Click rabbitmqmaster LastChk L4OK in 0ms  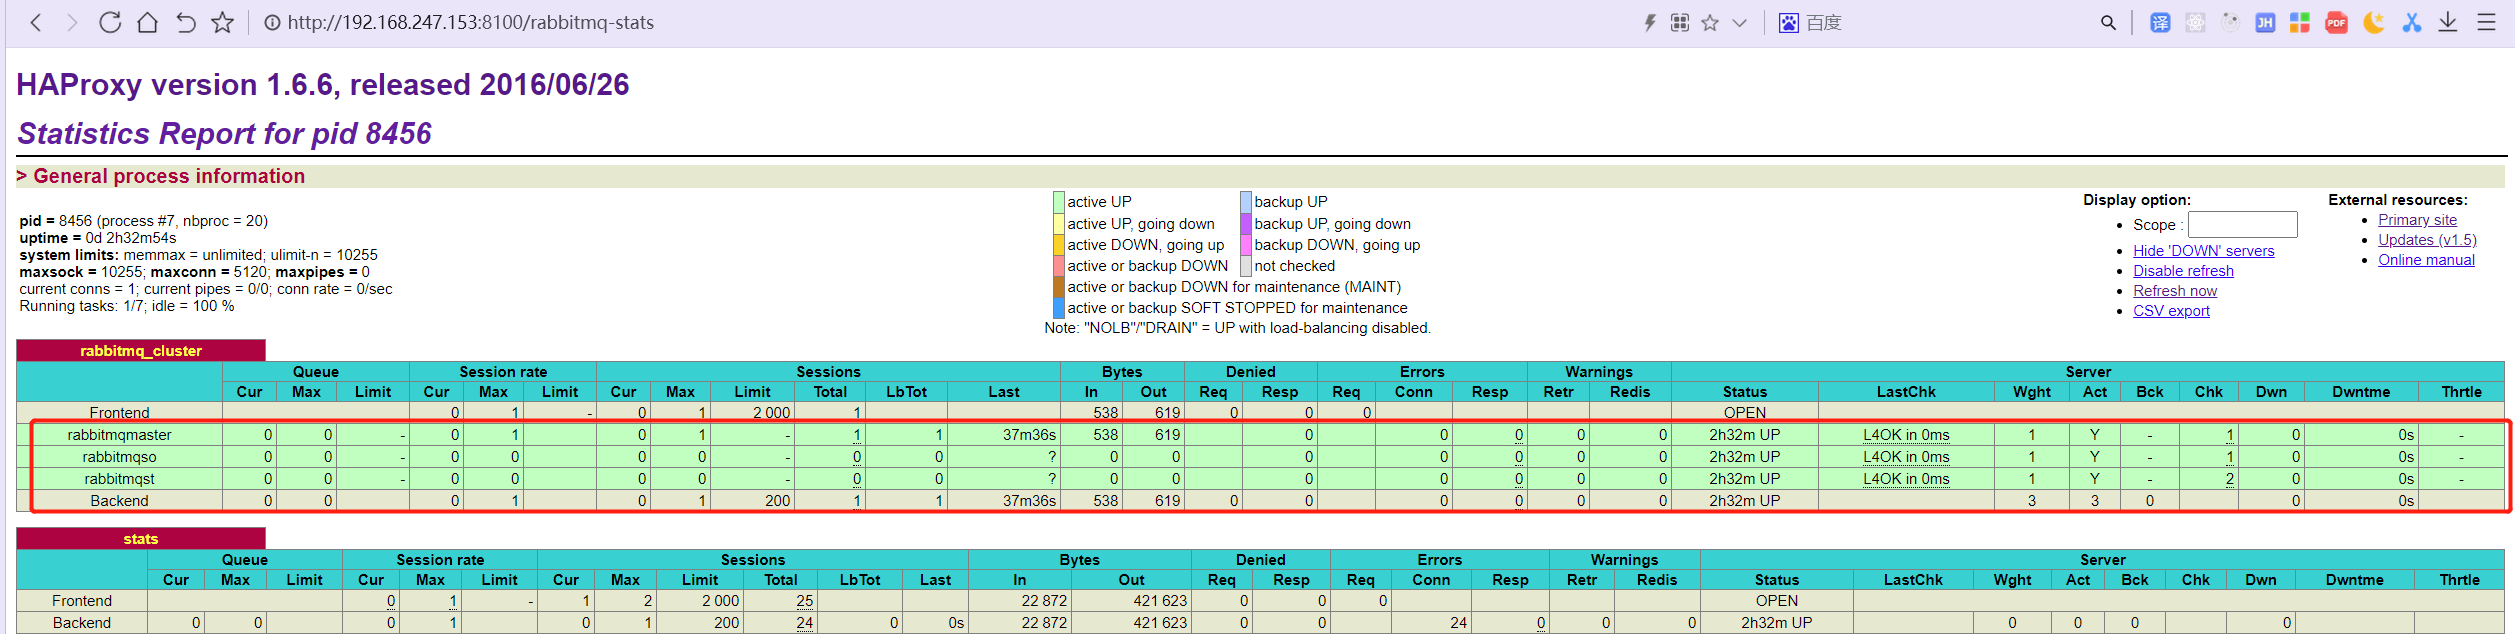tap(1906, 435)
